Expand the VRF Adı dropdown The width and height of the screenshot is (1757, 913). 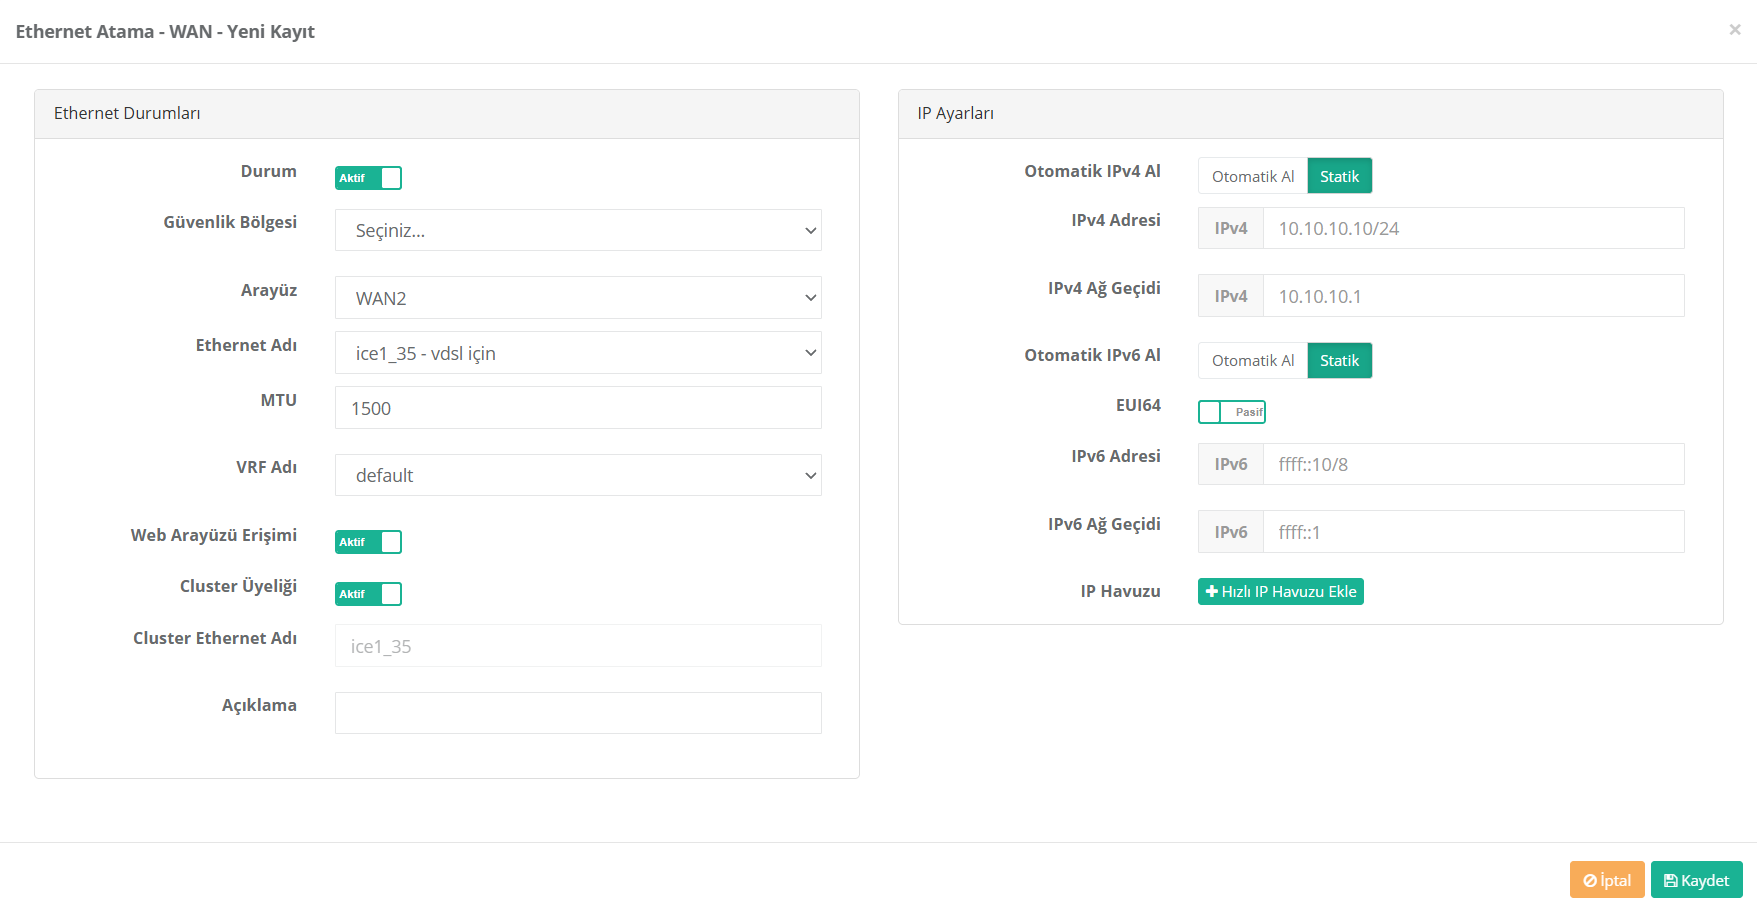click(578, 476)
